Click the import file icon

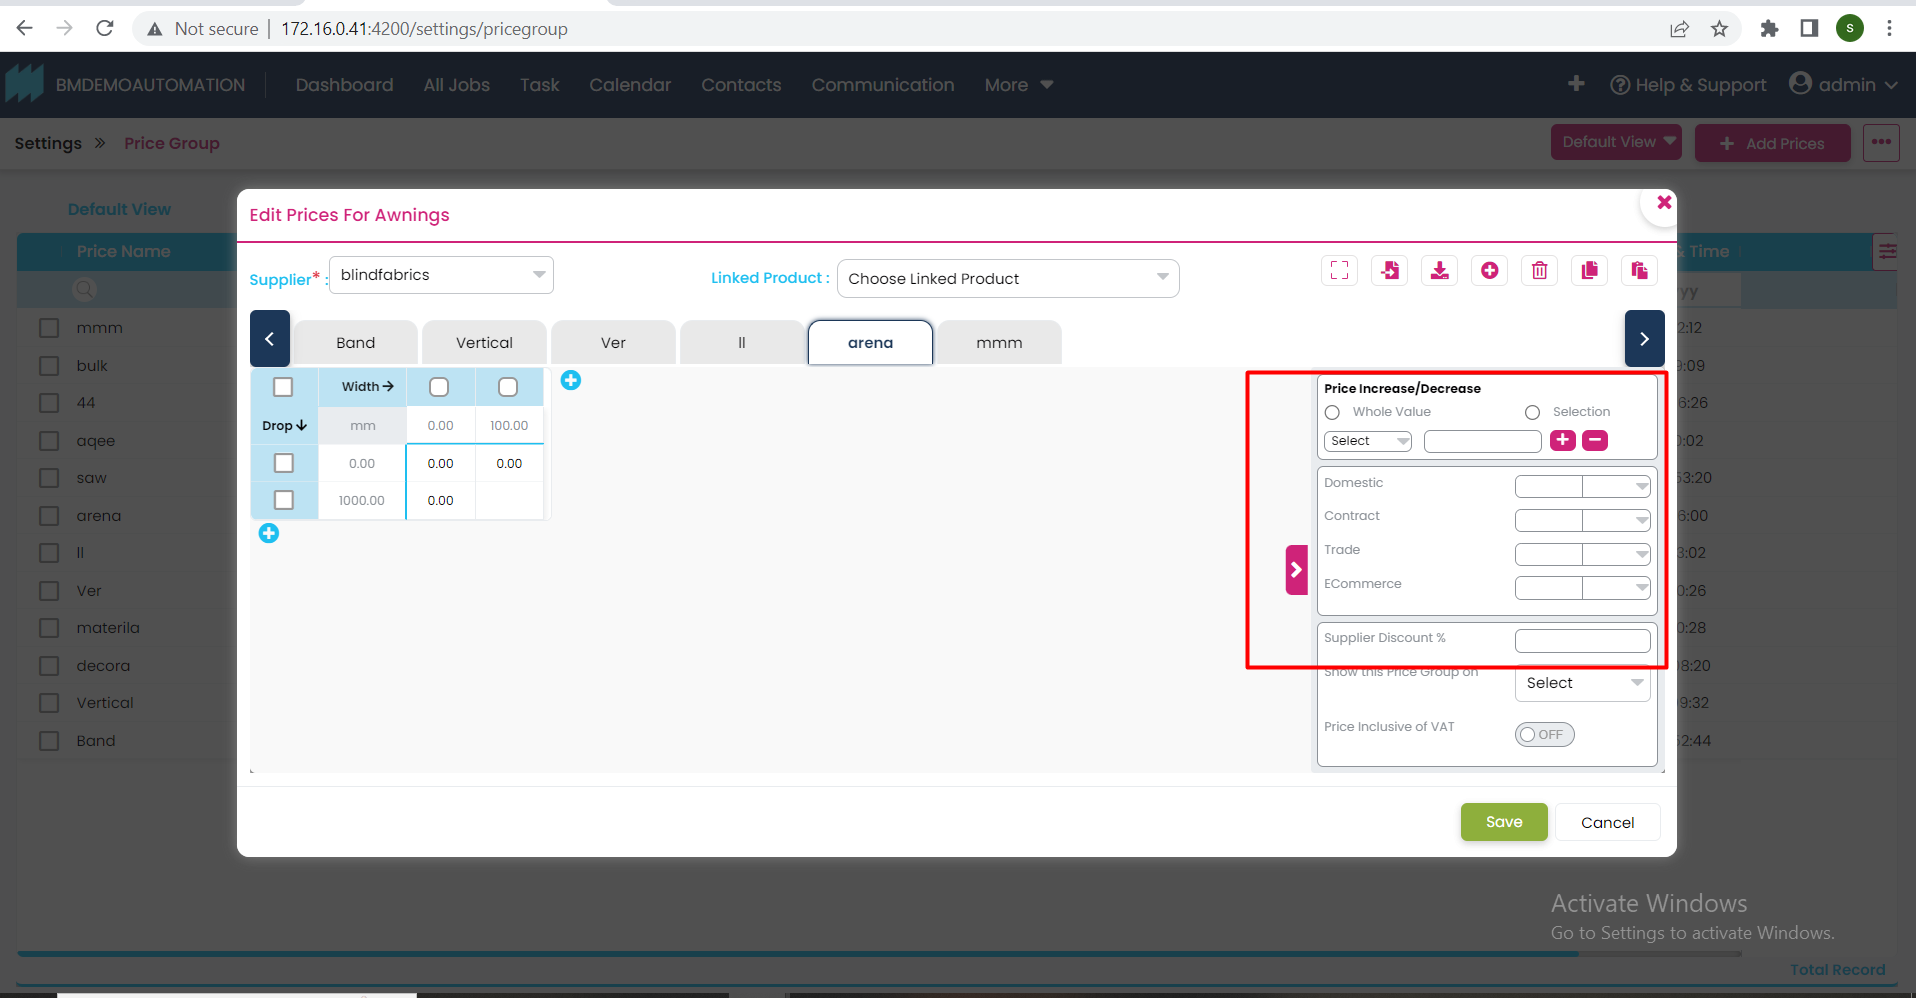click(1390, 270)
